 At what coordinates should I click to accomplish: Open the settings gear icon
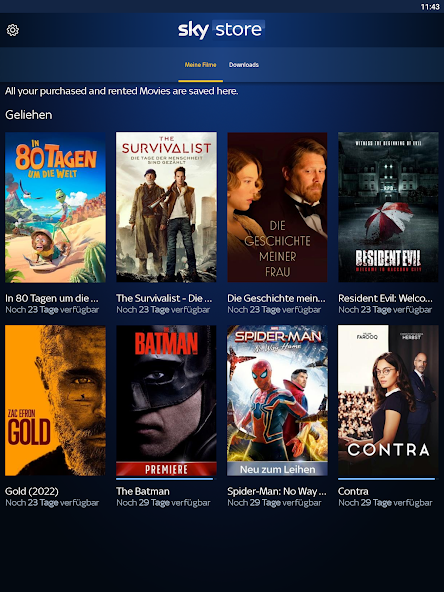[12, 30]
